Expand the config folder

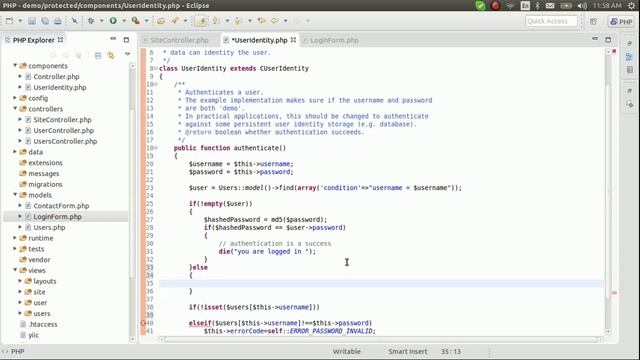pyautogui.click(x=15, y=98)
